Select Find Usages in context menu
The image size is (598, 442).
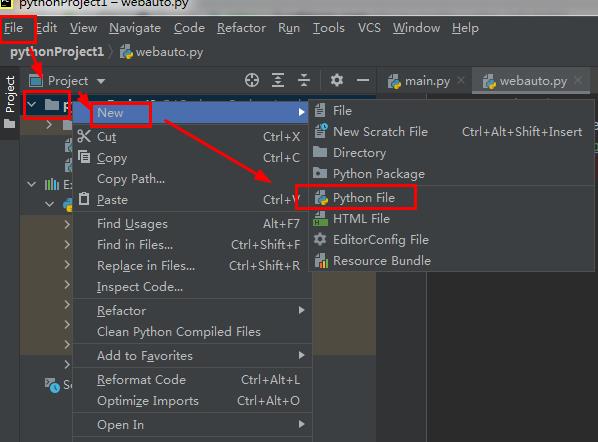pyautogui.click(x=191, y=224)
